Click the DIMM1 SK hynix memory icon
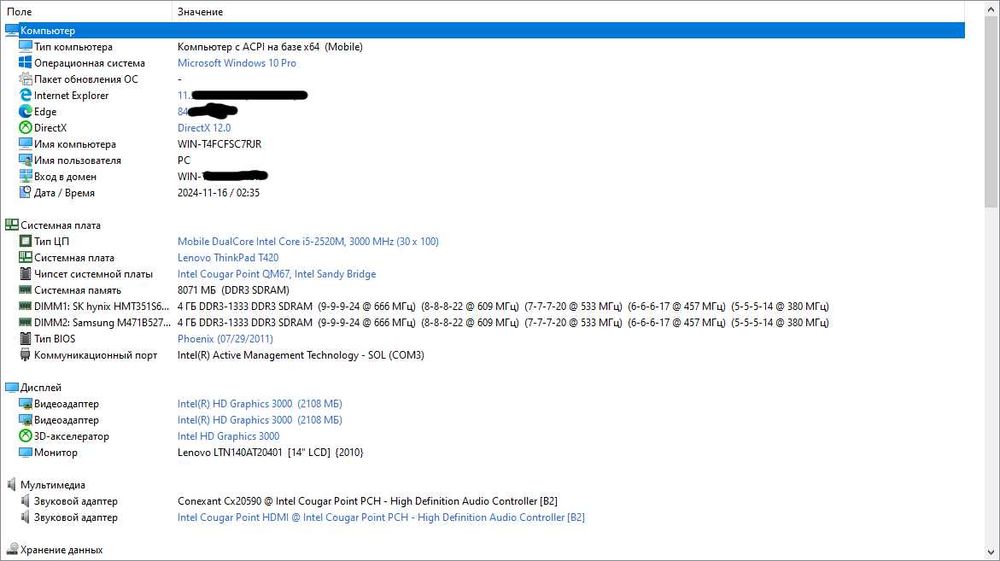Screen dimensions: 1000x561 tap(25, 306)
